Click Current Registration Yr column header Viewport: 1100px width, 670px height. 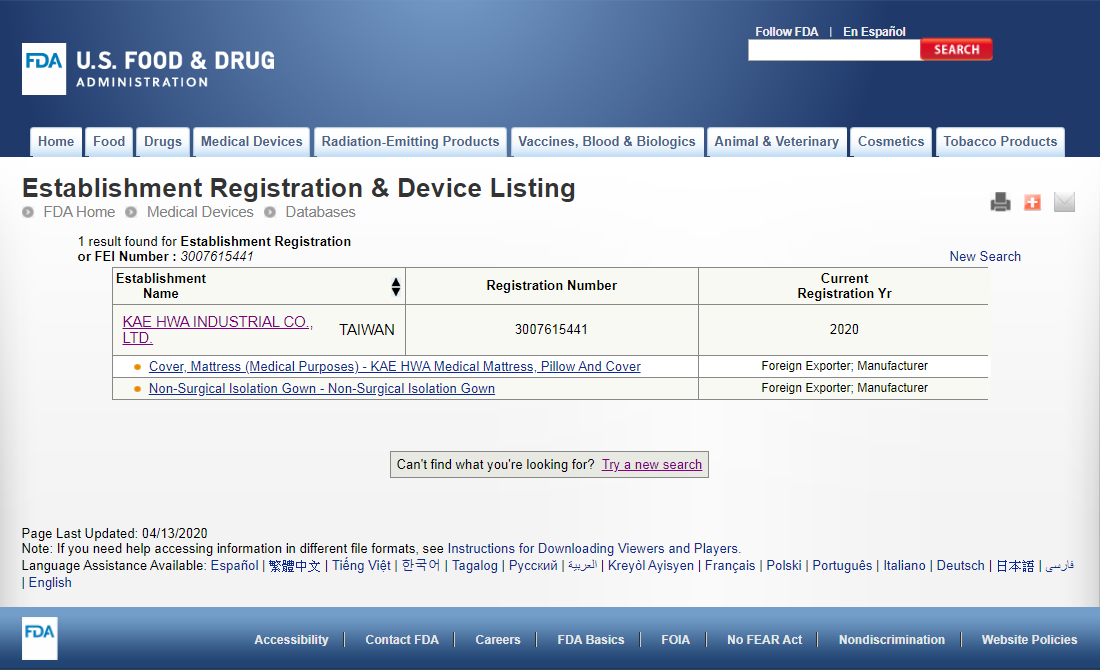tap(844, 286)
